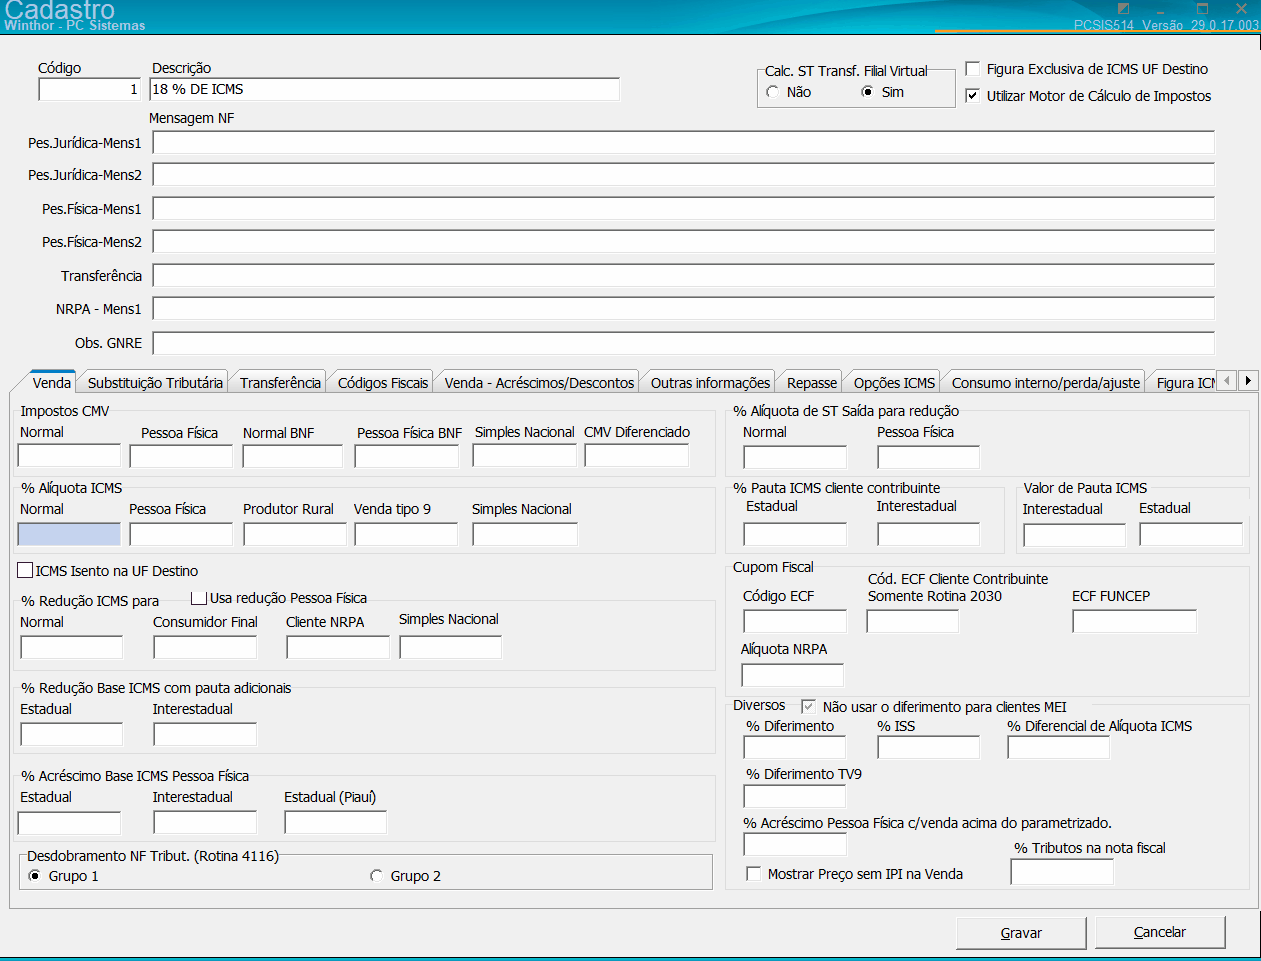Click the Pes.Jurídica-Mens2 message field
This screenshot has height=961, width=1261.
click(683, 175)
